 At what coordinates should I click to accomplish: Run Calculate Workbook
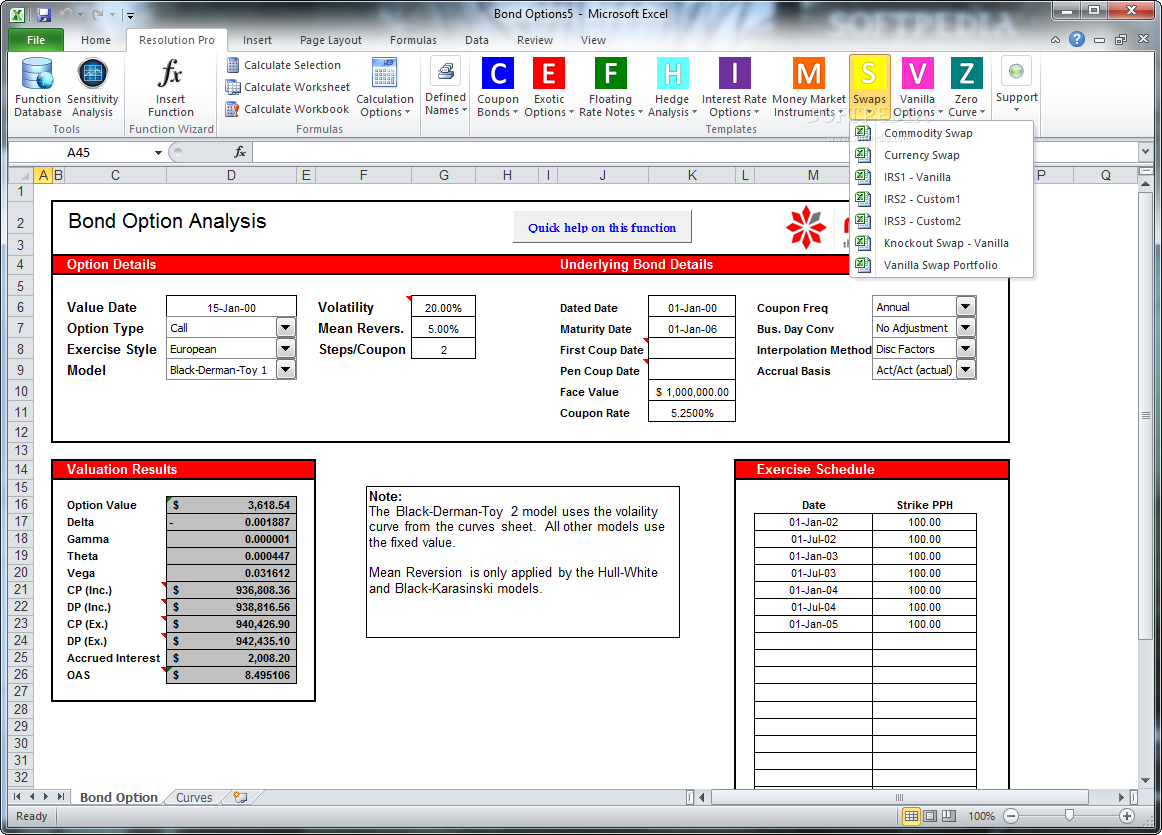click(288, 109)
